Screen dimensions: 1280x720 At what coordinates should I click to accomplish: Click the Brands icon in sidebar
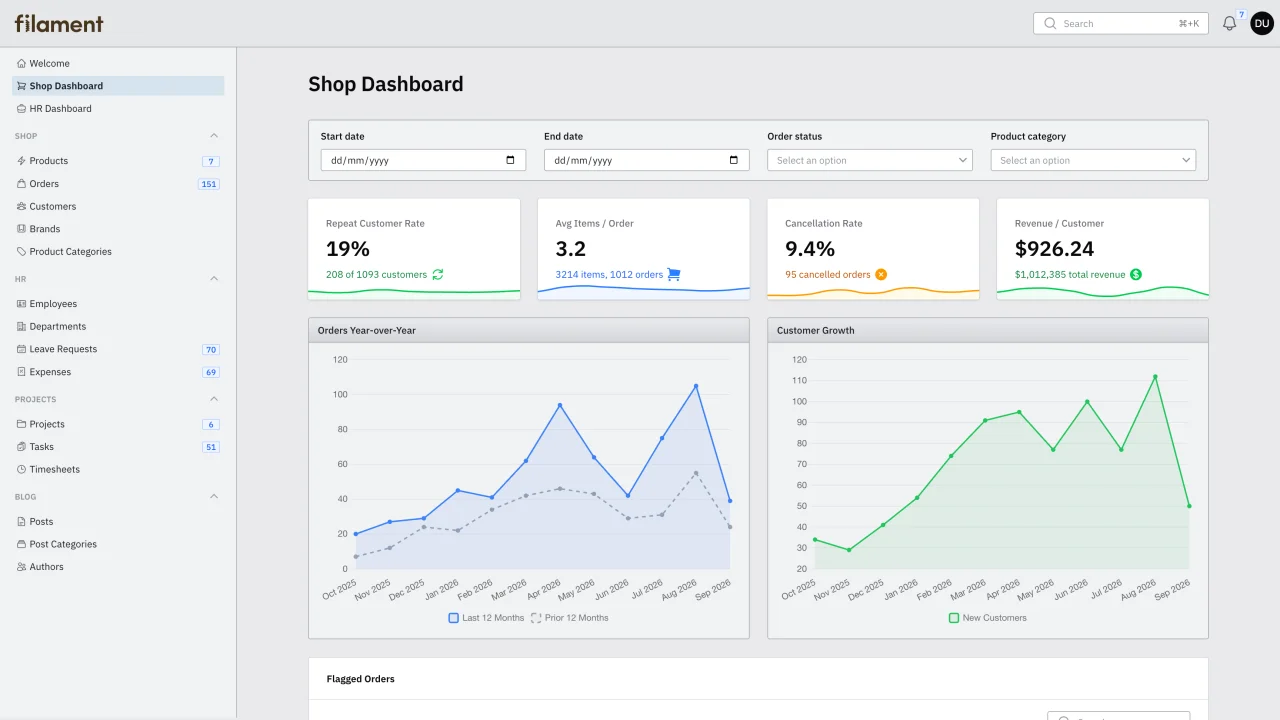(x=21, y=229)
